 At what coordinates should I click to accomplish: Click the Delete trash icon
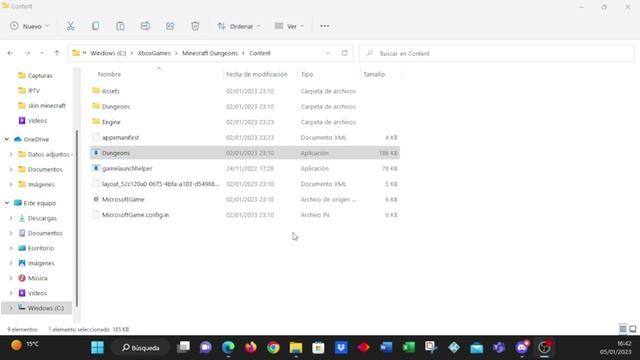[195, 26]
